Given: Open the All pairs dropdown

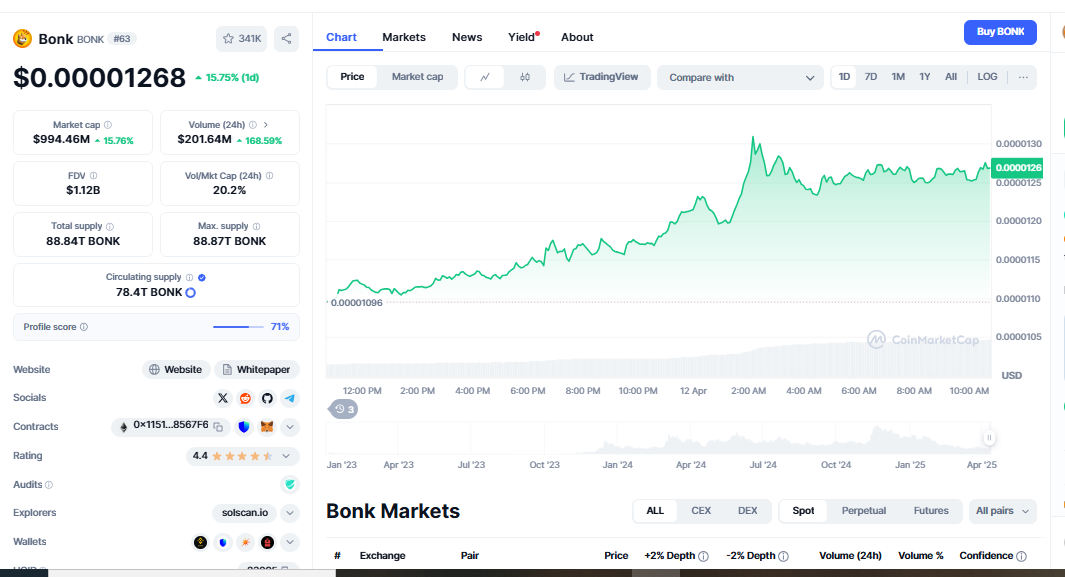Looking at the screenshot, I should coord(1003,511).
